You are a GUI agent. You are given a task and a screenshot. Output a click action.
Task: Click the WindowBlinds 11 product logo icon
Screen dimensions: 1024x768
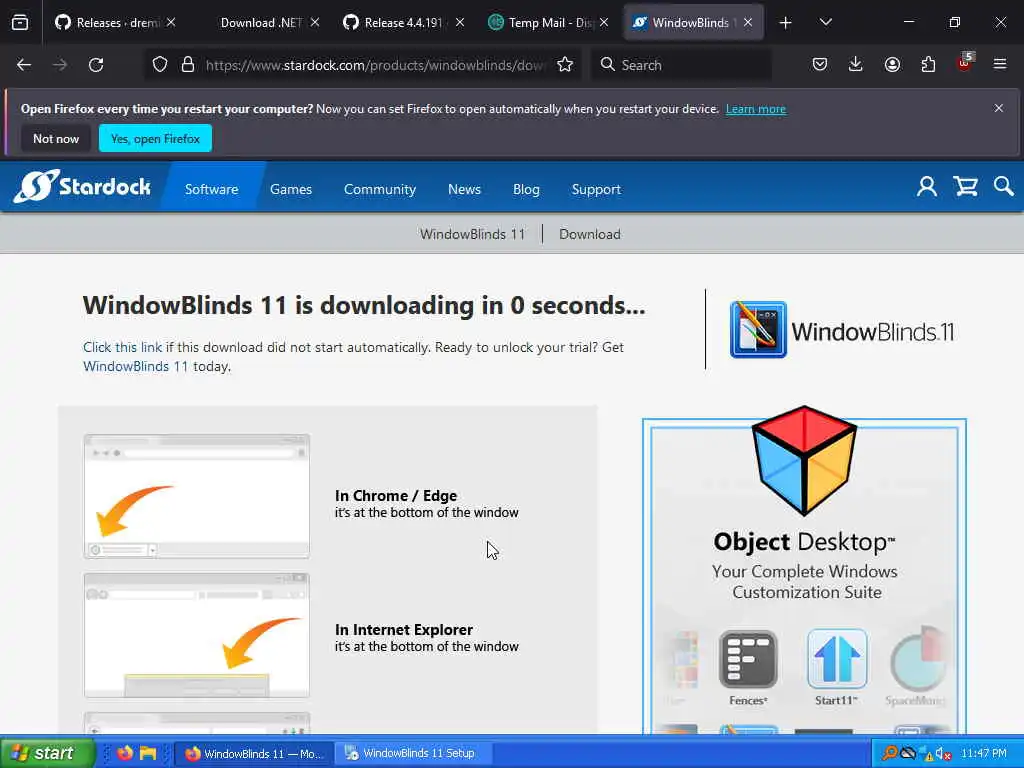point(758,330)
